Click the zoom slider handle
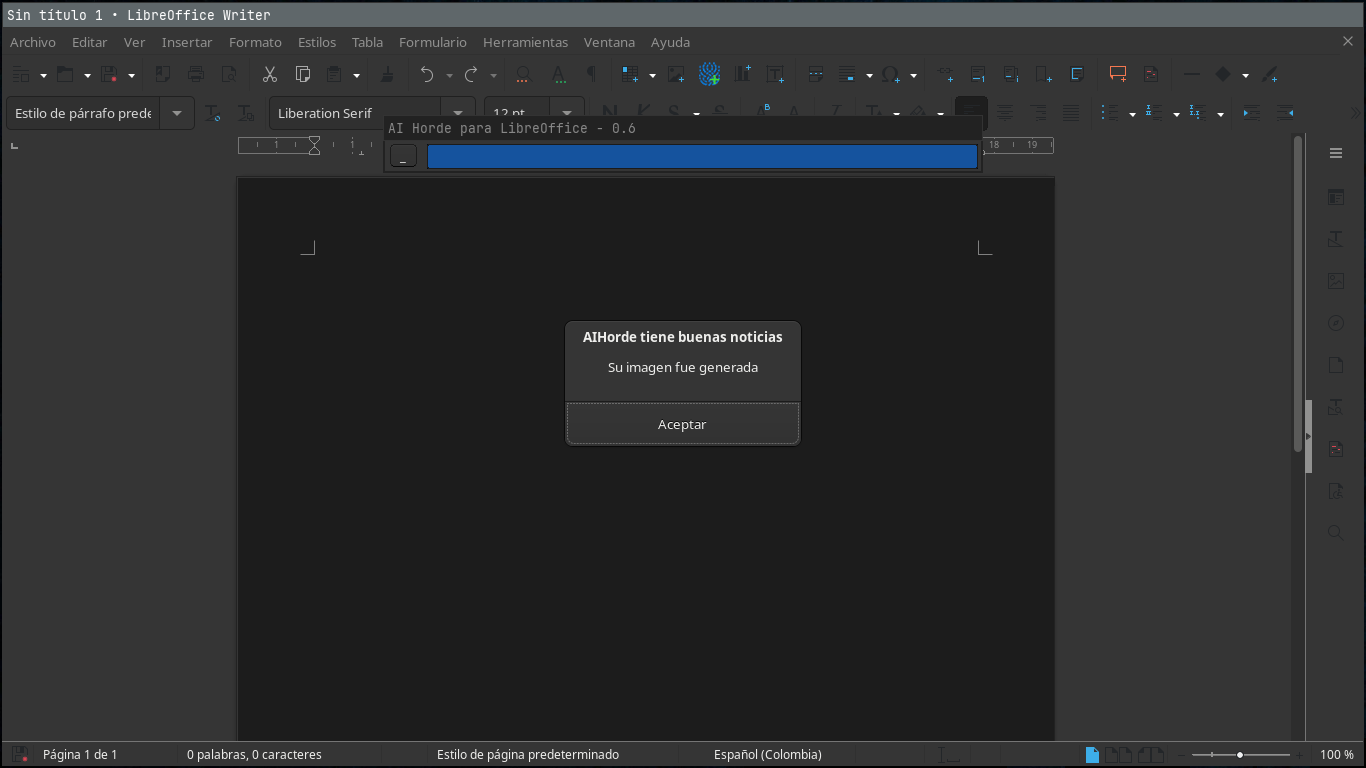1366x768 pixels. [1240, 755]
